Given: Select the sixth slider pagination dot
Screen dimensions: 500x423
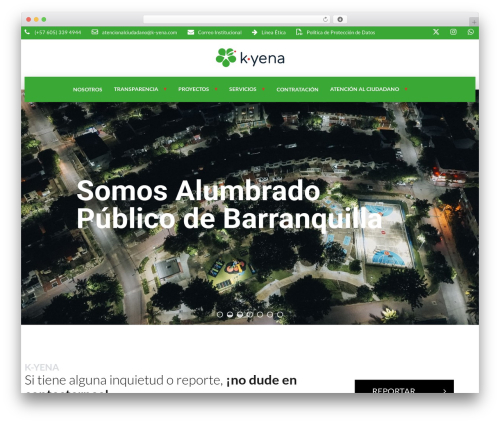Looking at the screenshot, I should click(270, 314).
